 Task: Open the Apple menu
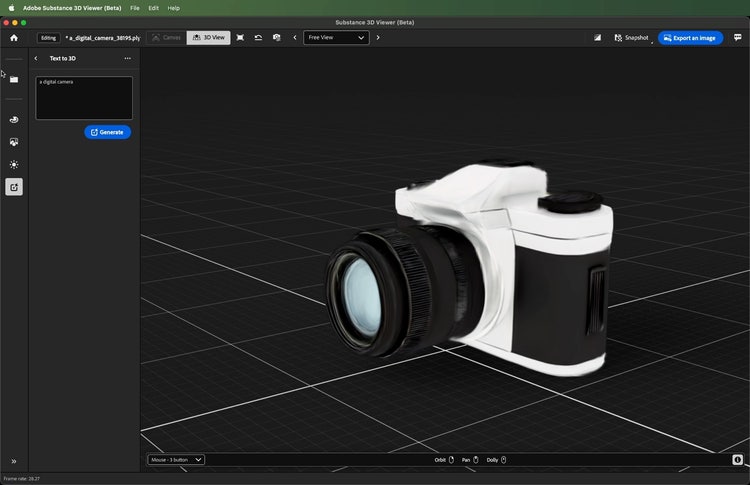11,8
